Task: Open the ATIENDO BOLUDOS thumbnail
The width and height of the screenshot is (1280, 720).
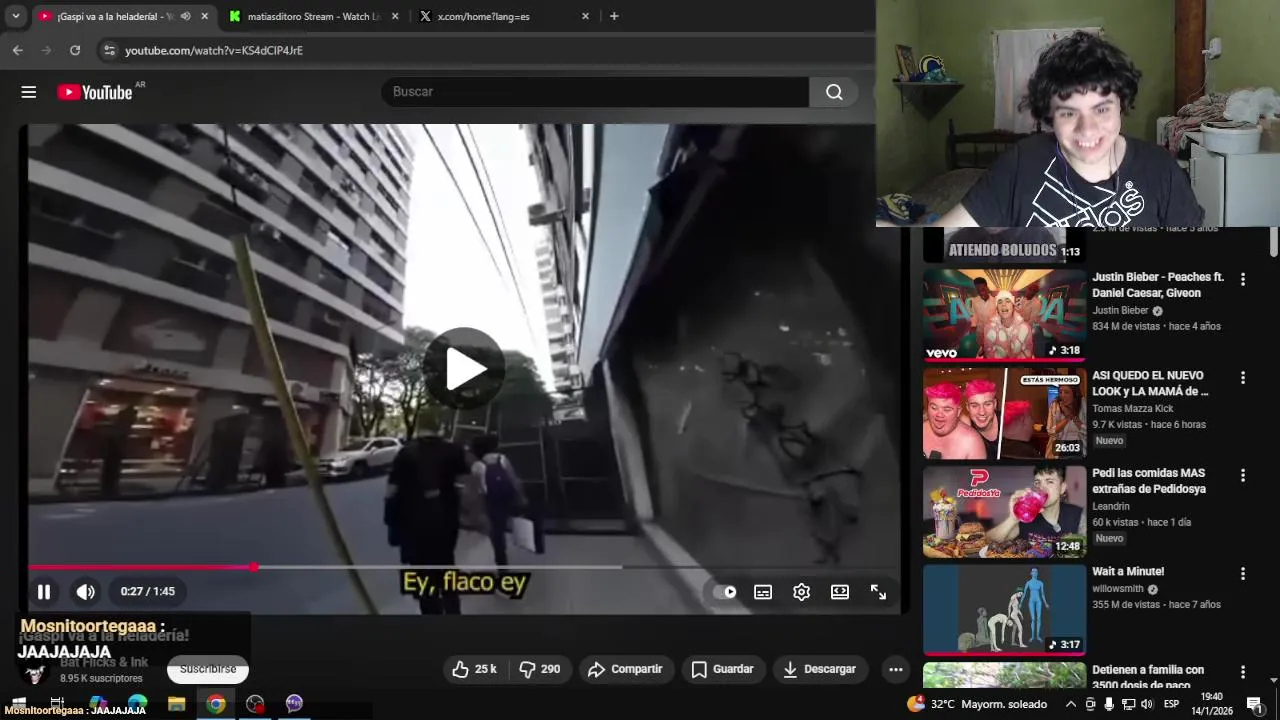Action: (x=1004, y=245)
